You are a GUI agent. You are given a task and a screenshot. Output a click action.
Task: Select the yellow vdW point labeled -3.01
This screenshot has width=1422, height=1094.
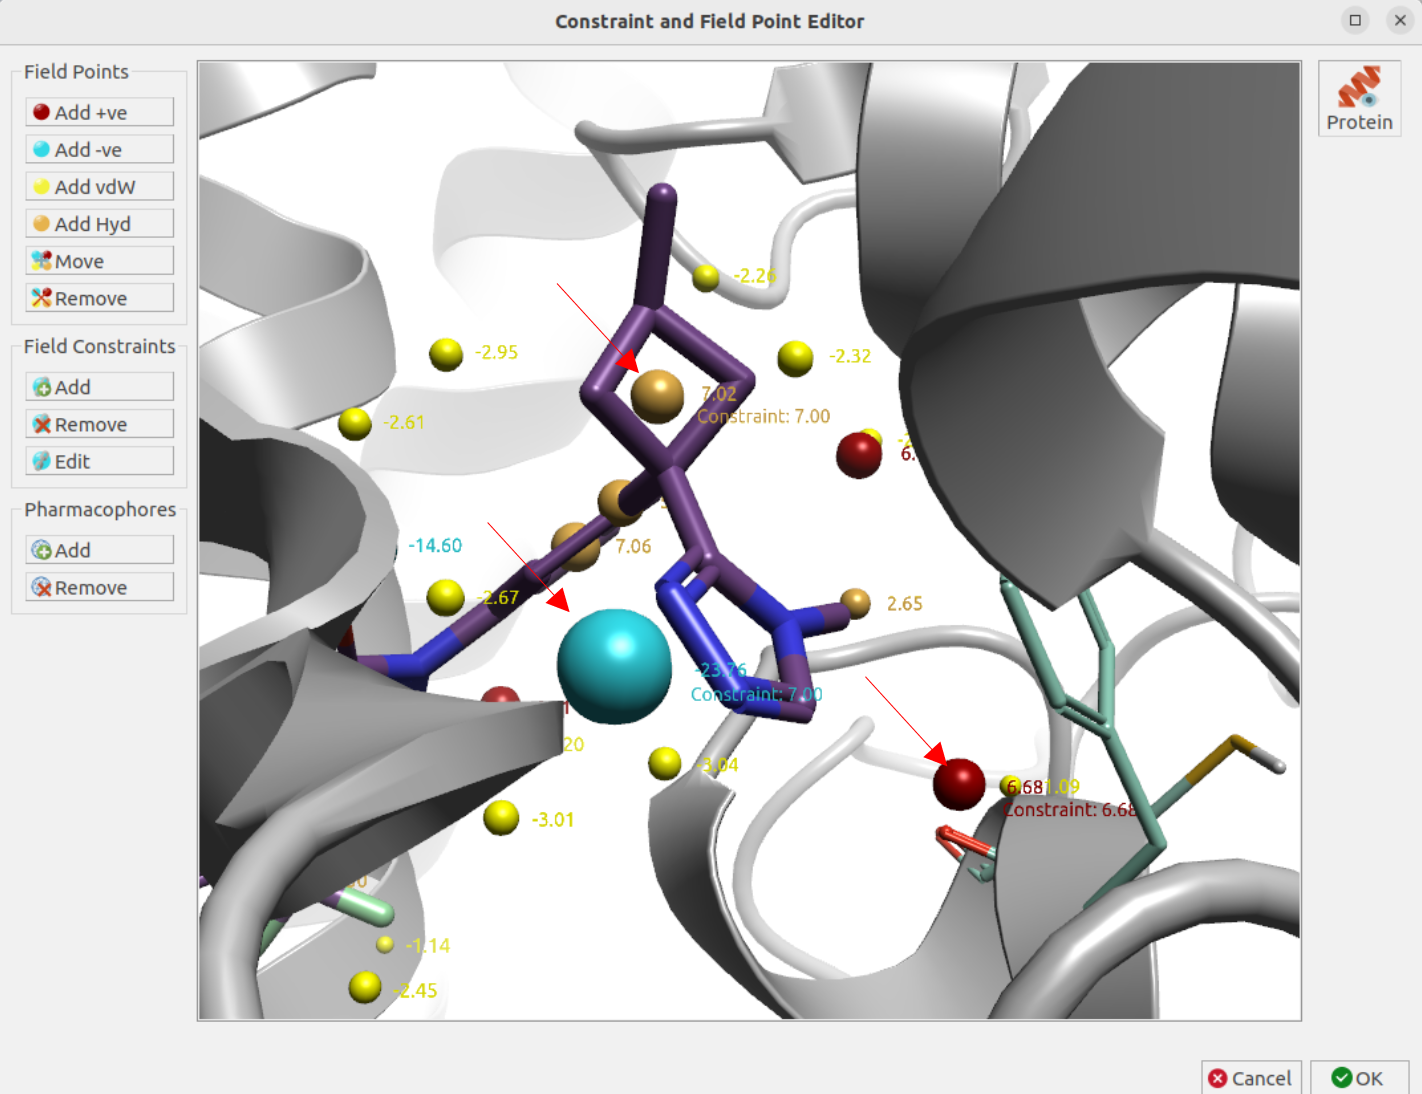pos(501,817)
